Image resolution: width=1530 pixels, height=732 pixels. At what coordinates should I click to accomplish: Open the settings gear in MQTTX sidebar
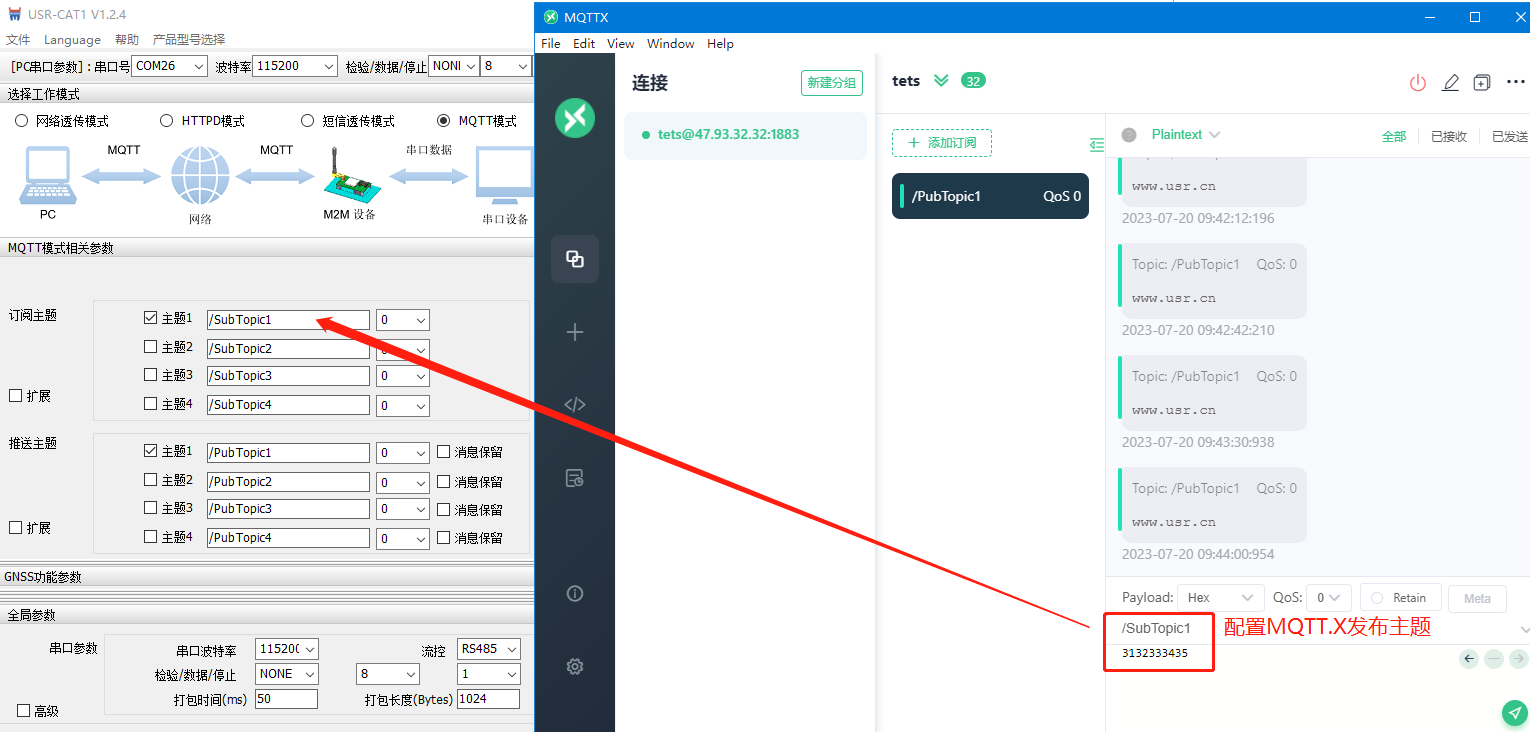tap(575, 666)
